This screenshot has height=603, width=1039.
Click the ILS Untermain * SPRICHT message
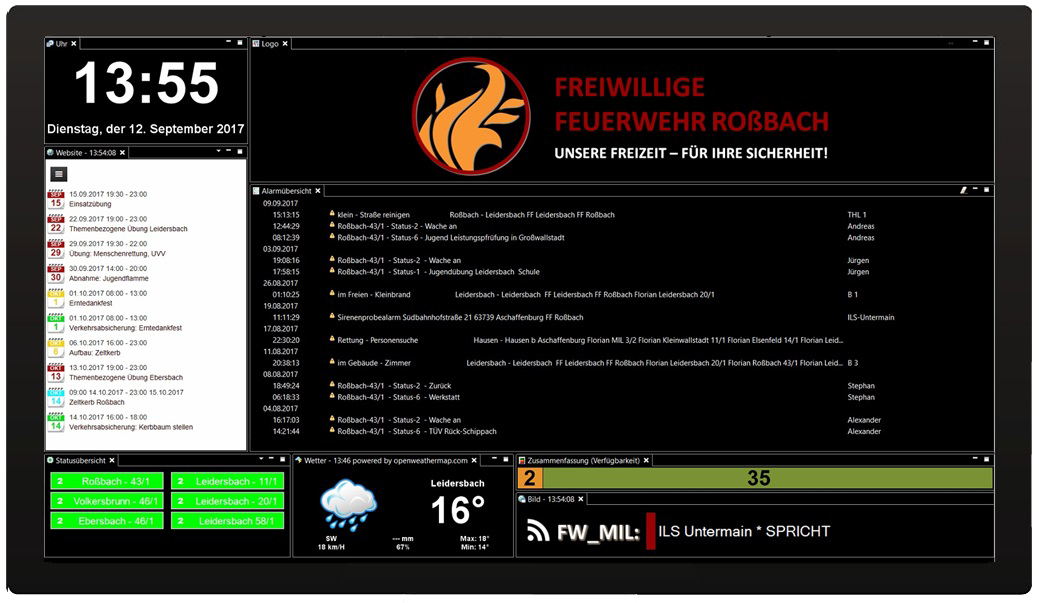coord(743,531)
